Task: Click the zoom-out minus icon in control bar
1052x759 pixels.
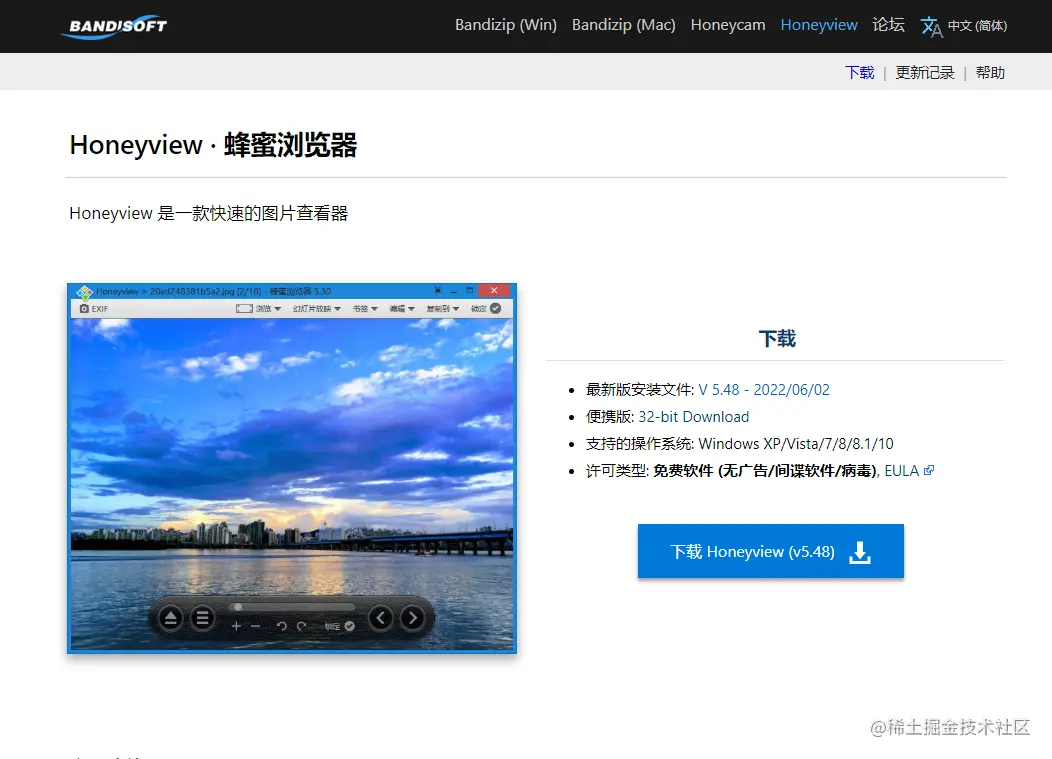Action: tap(256, 626)
